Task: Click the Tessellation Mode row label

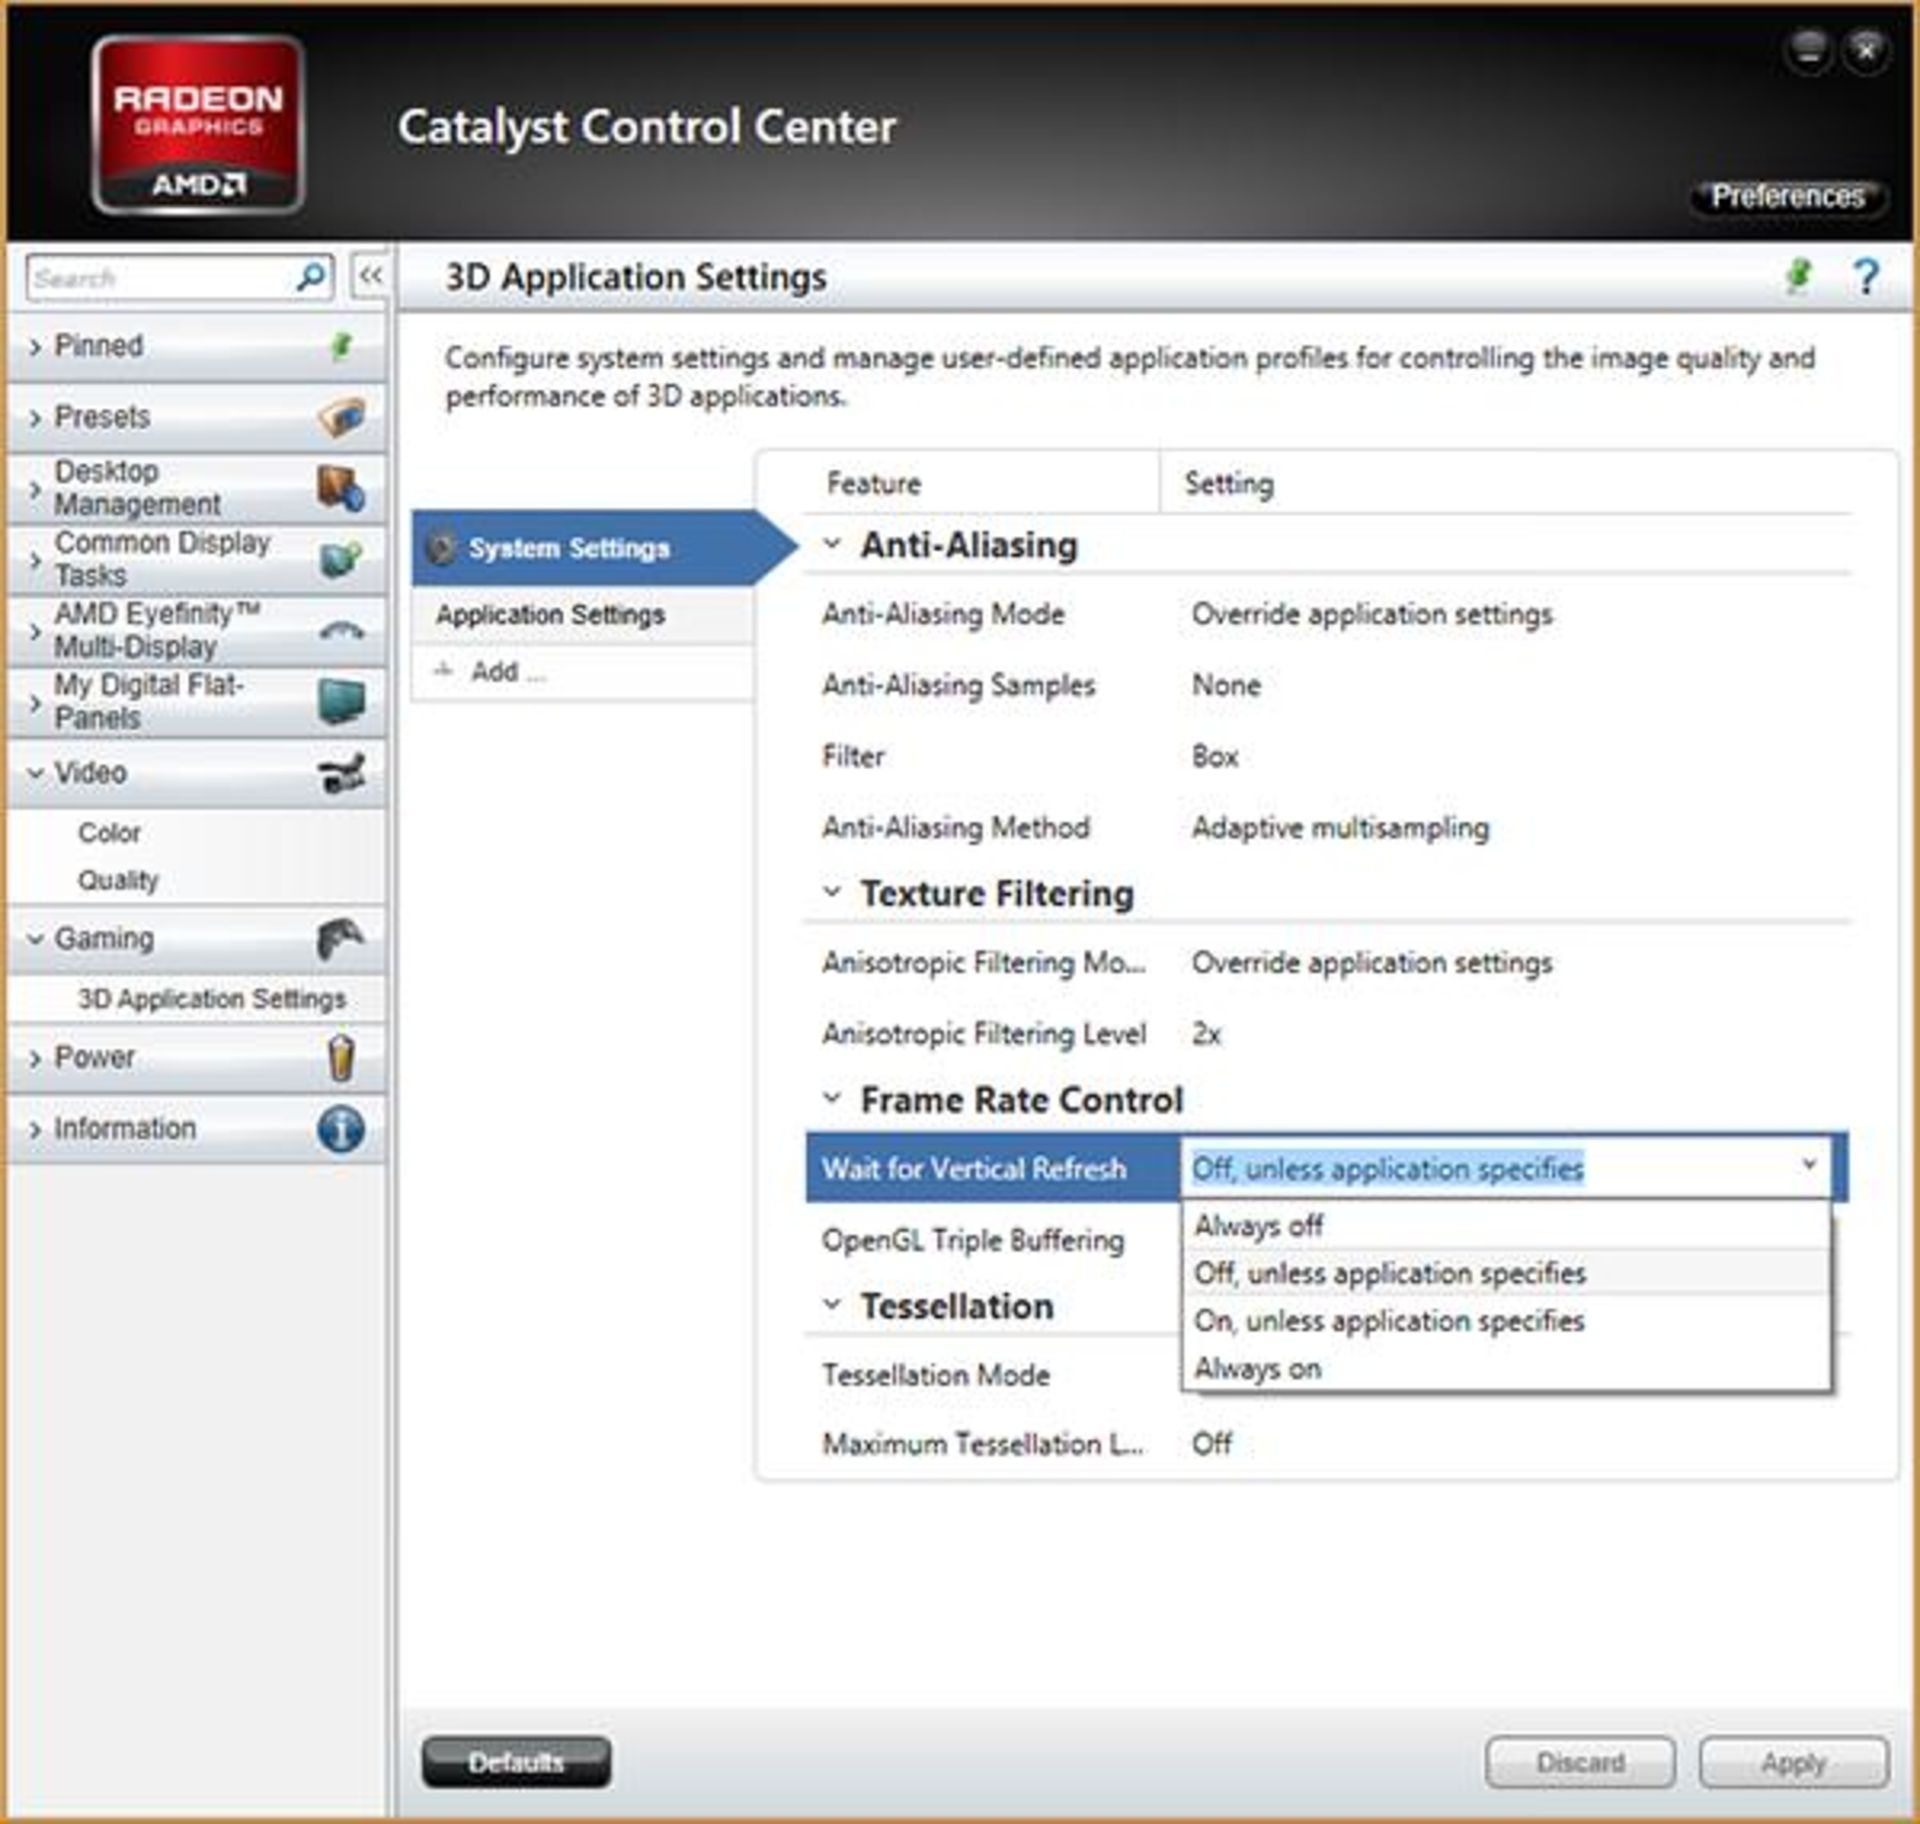Action: point(936,1375)
